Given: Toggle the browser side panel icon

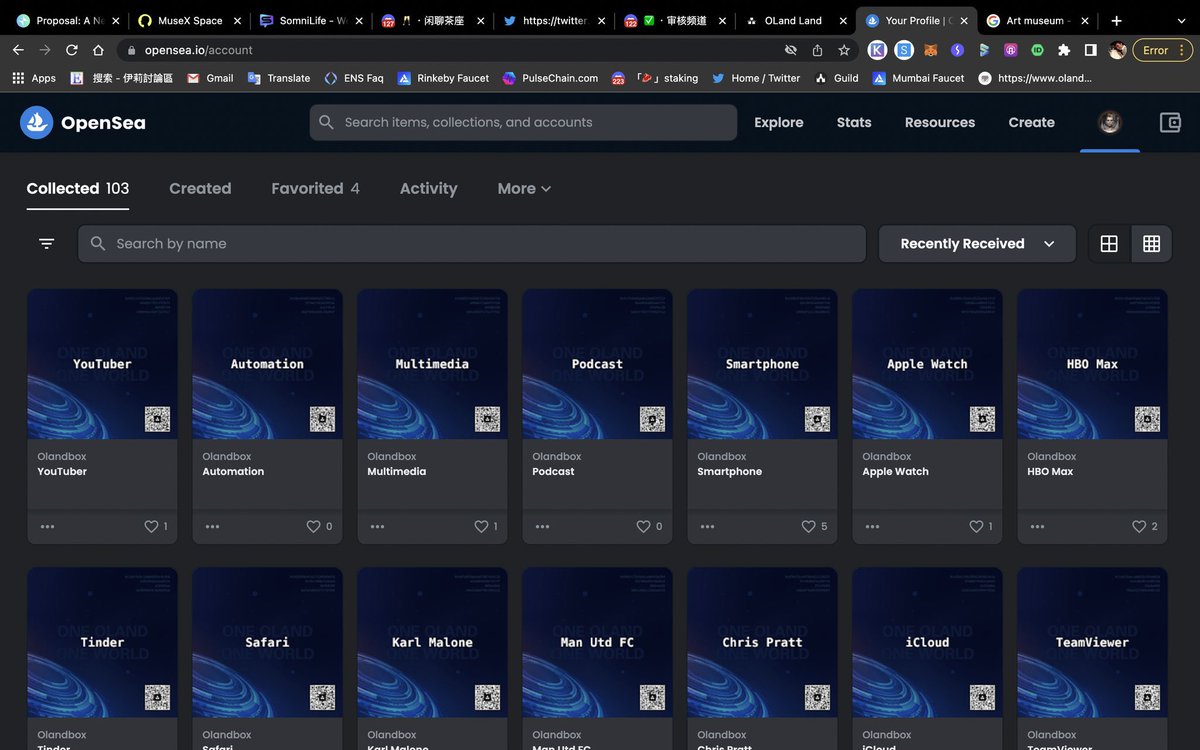Looking at the screenshot, I should tap(1091, 50).
